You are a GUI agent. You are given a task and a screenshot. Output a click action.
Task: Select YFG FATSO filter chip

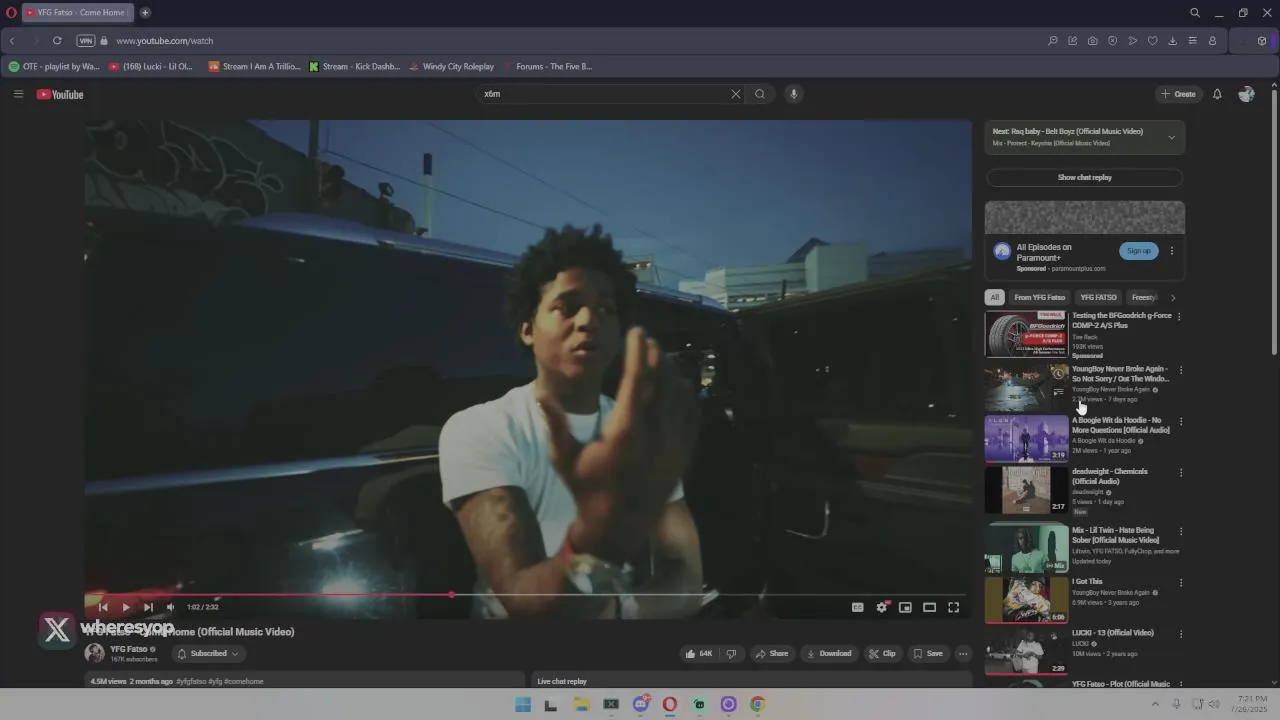point(1098,297)
